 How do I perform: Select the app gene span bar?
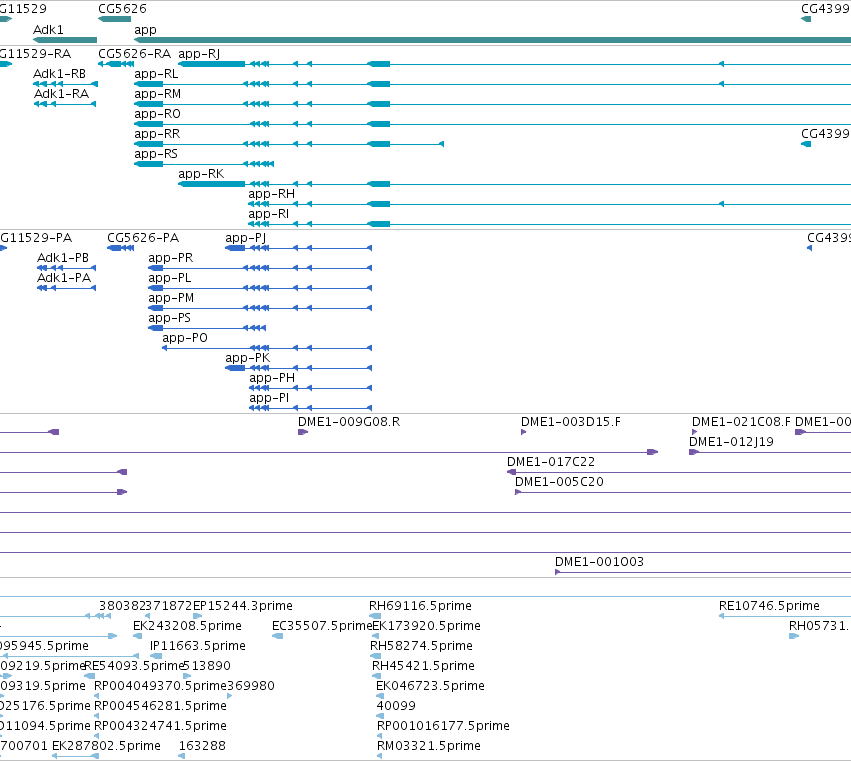tap(492, 40)
